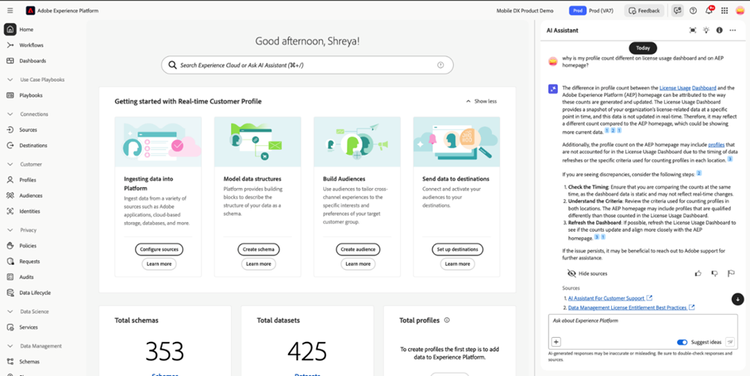The height and width of the screenshot is (376, 750).
Task: Open Services in the sidebar
Action: (28, 327)
